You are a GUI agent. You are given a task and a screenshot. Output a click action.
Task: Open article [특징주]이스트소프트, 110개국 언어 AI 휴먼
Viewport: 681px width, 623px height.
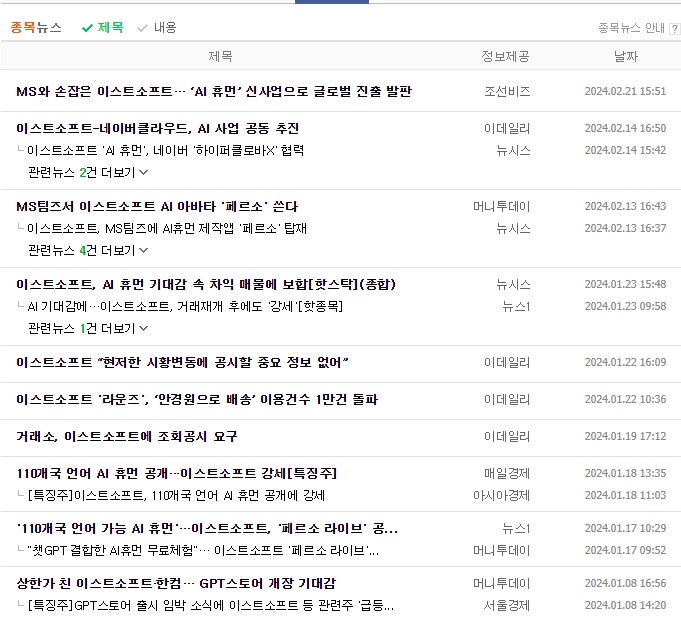(176, 495)
